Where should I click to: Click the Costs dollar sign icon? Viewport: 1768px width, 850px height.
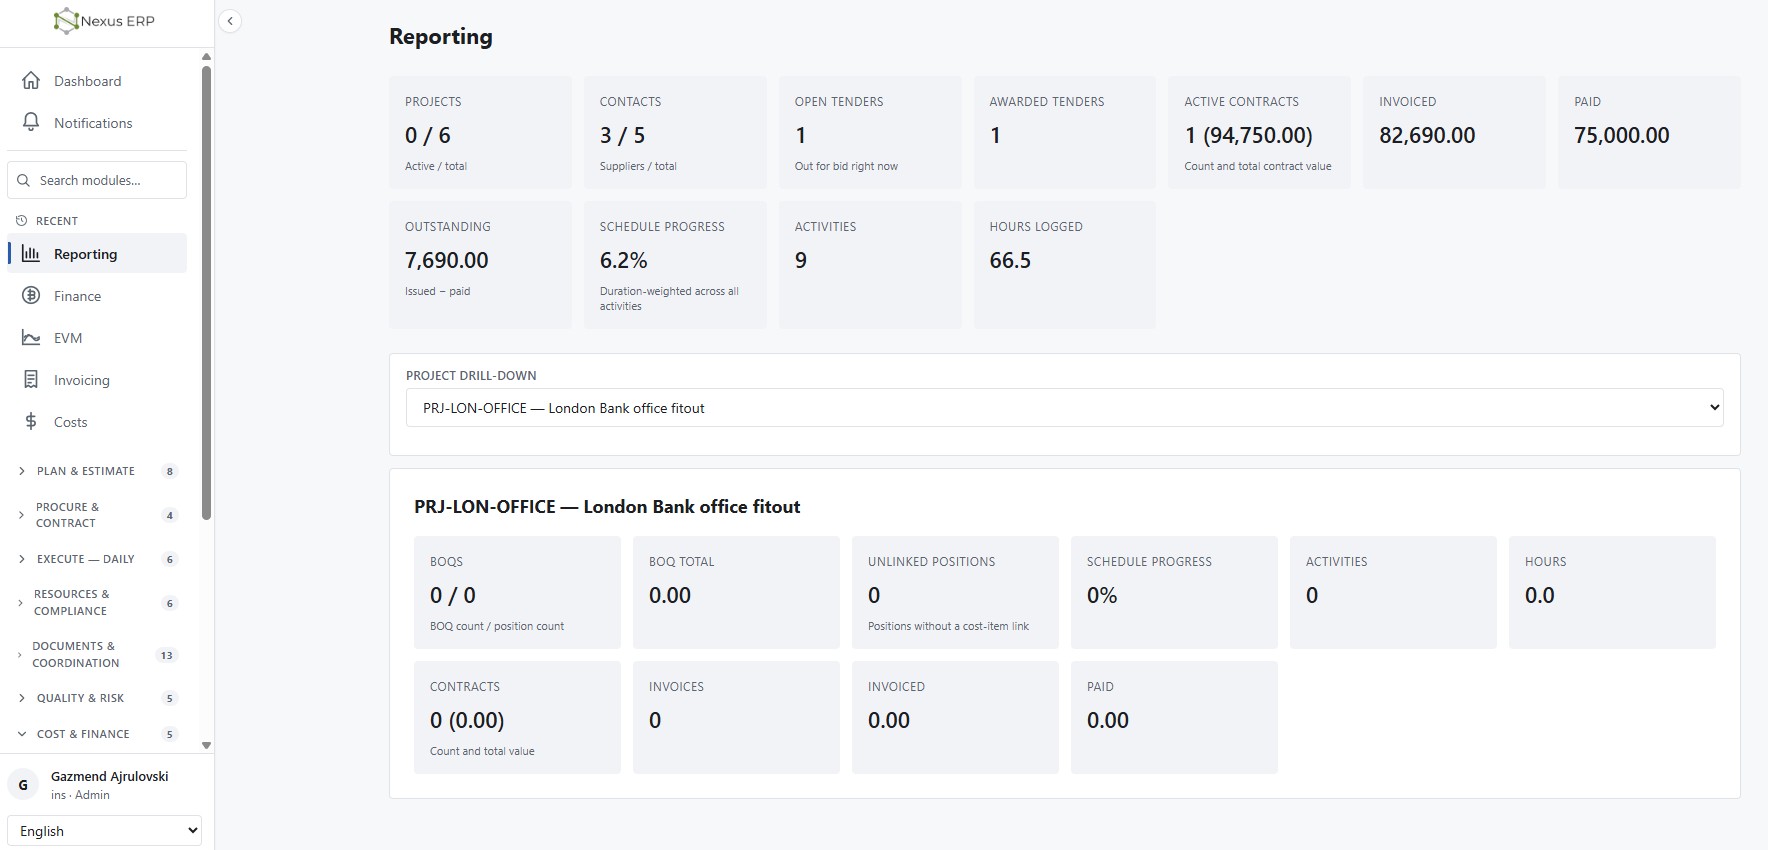pyautogui.click(x=31, y=422)
